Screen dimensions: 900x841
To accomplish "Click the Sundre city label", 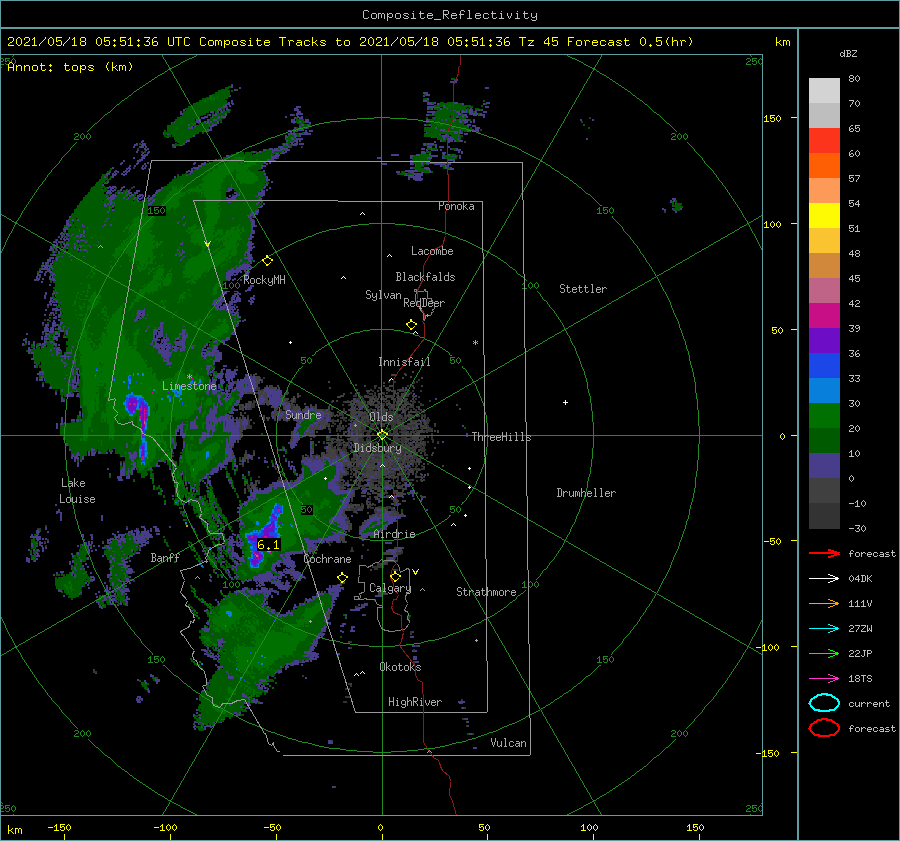I will (303, 415).
